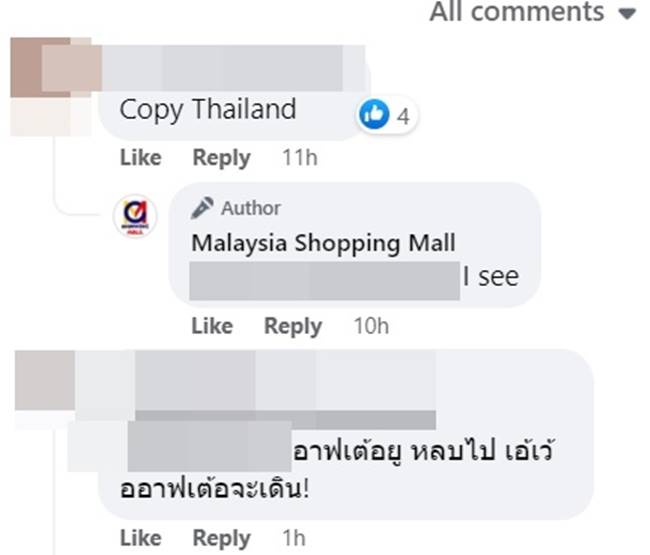The width and height of the screenshot is (650, 555).
Task: Click the Author microphone badge icon
Action: [x=202, y=208]
